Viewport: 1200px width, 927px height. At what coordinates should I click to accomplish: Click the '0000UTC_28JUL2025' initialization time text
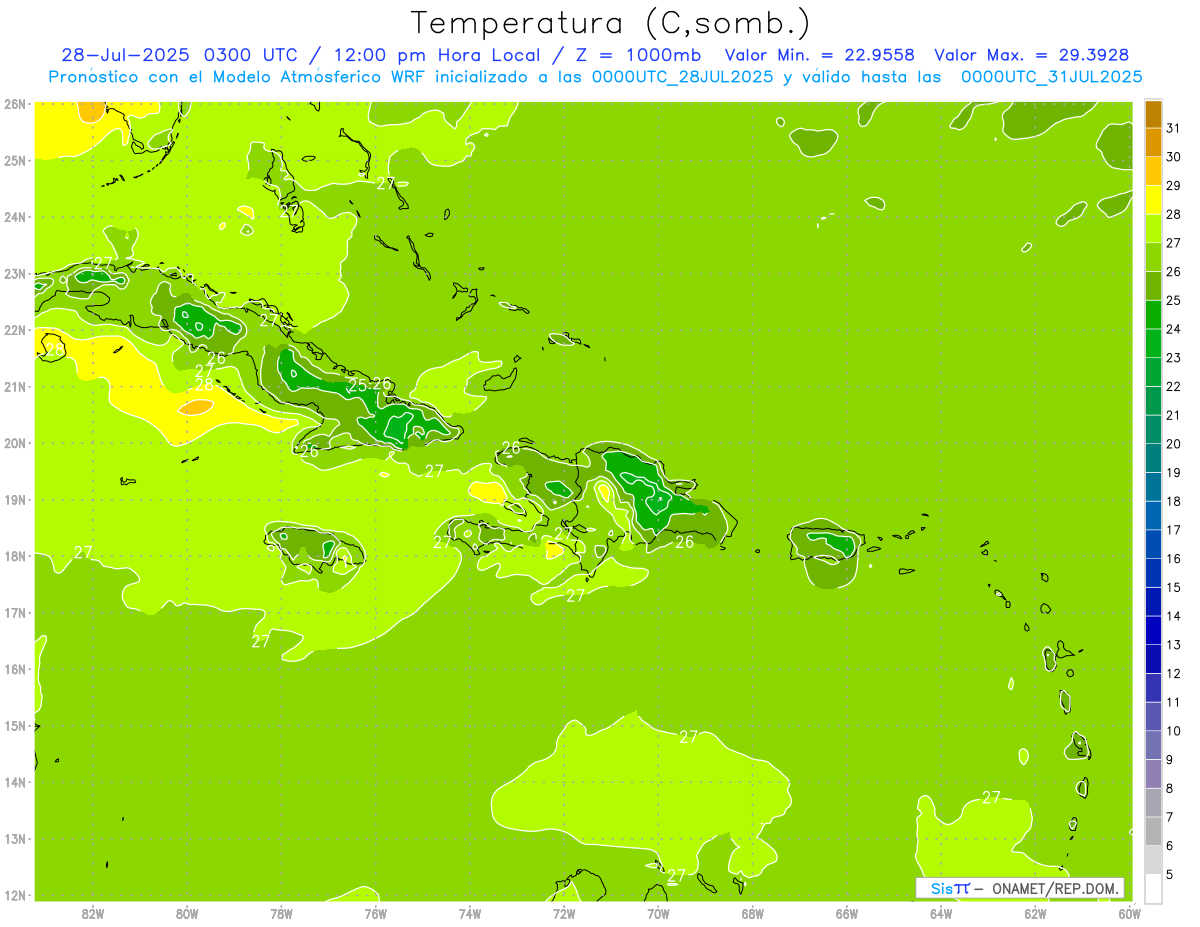682,77
